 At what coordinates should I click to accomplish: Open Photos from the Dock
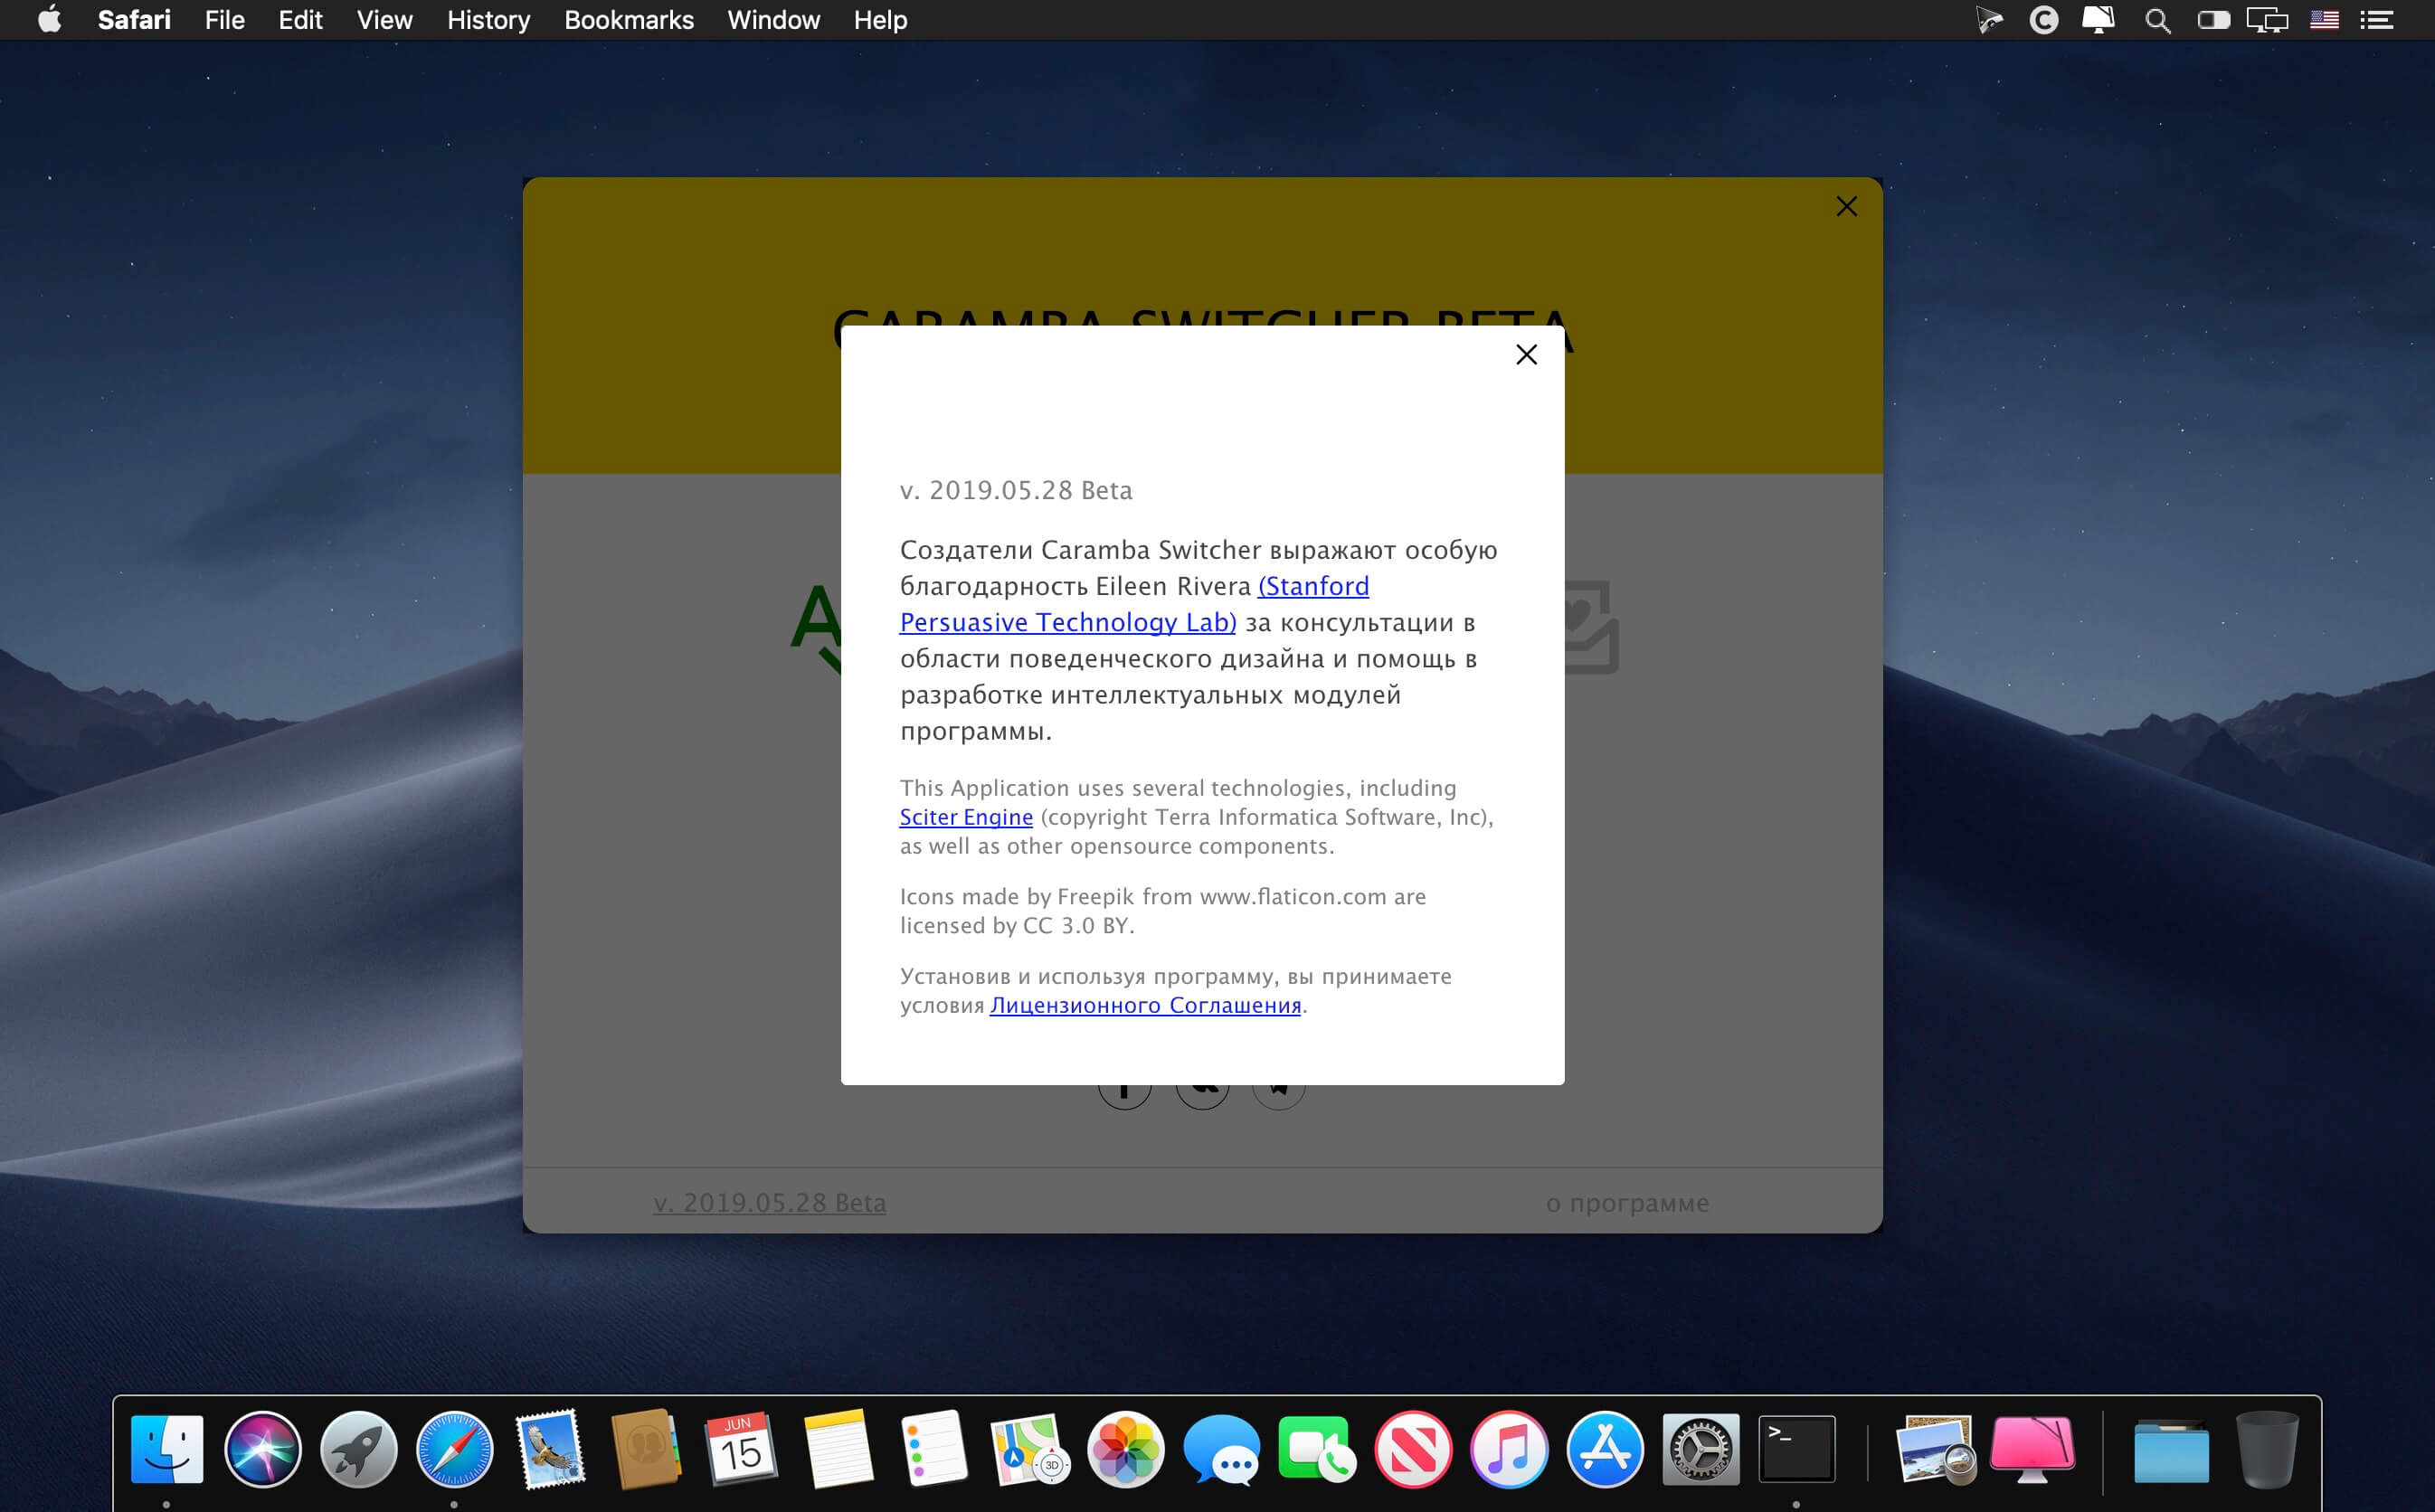(1125, 1449)
